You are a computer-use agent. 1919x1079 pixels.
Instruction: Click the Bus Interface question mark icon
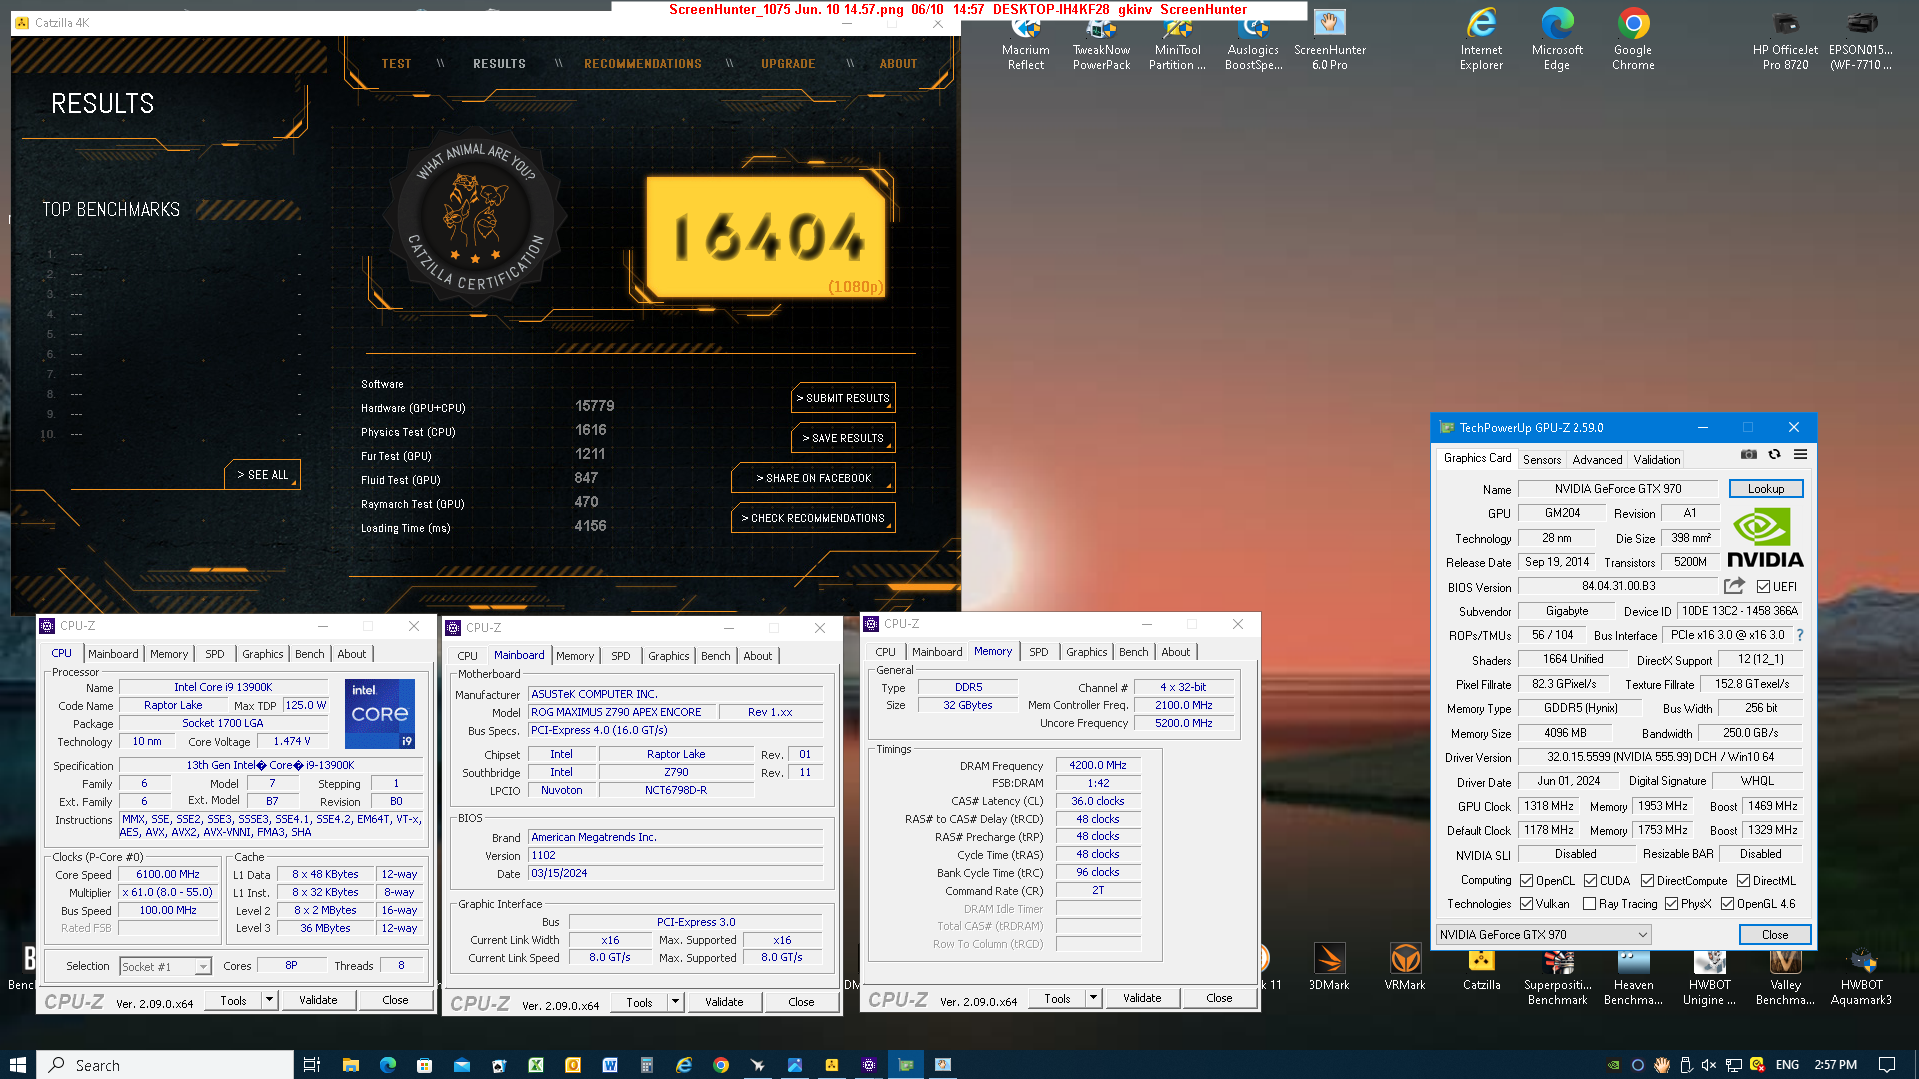[x=1800, y=635]
